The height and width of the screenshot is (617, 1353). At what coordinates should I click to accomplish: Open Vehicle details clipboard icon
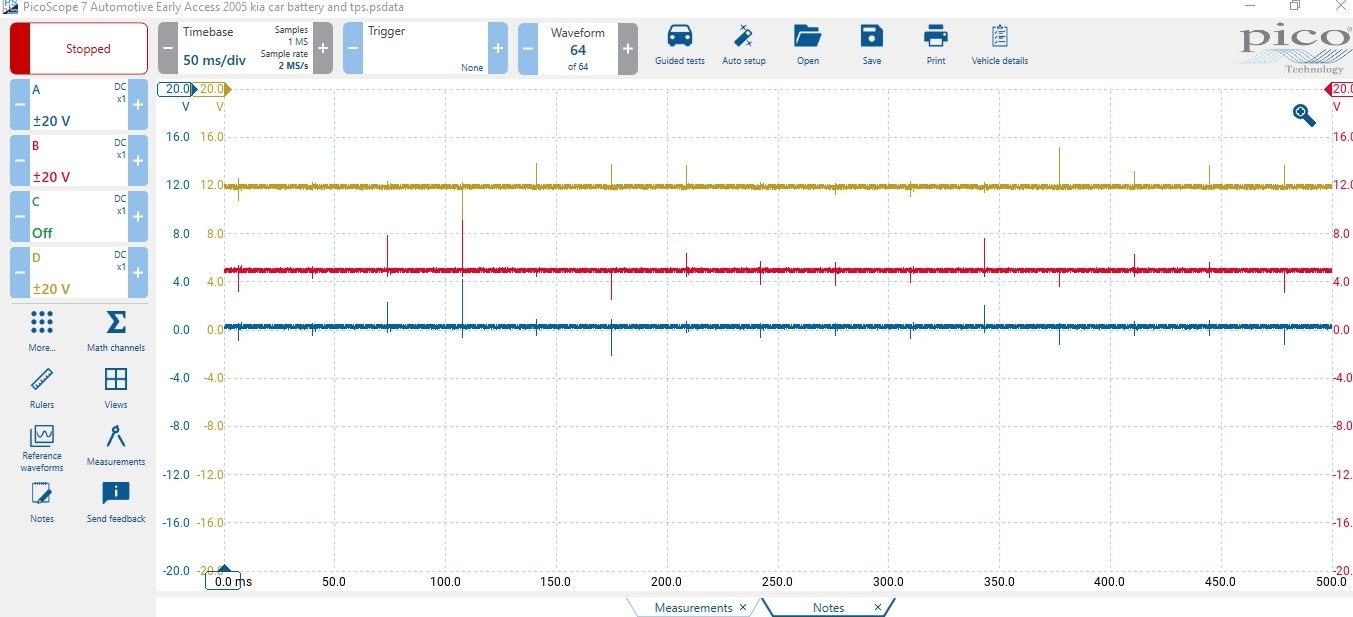999,38
